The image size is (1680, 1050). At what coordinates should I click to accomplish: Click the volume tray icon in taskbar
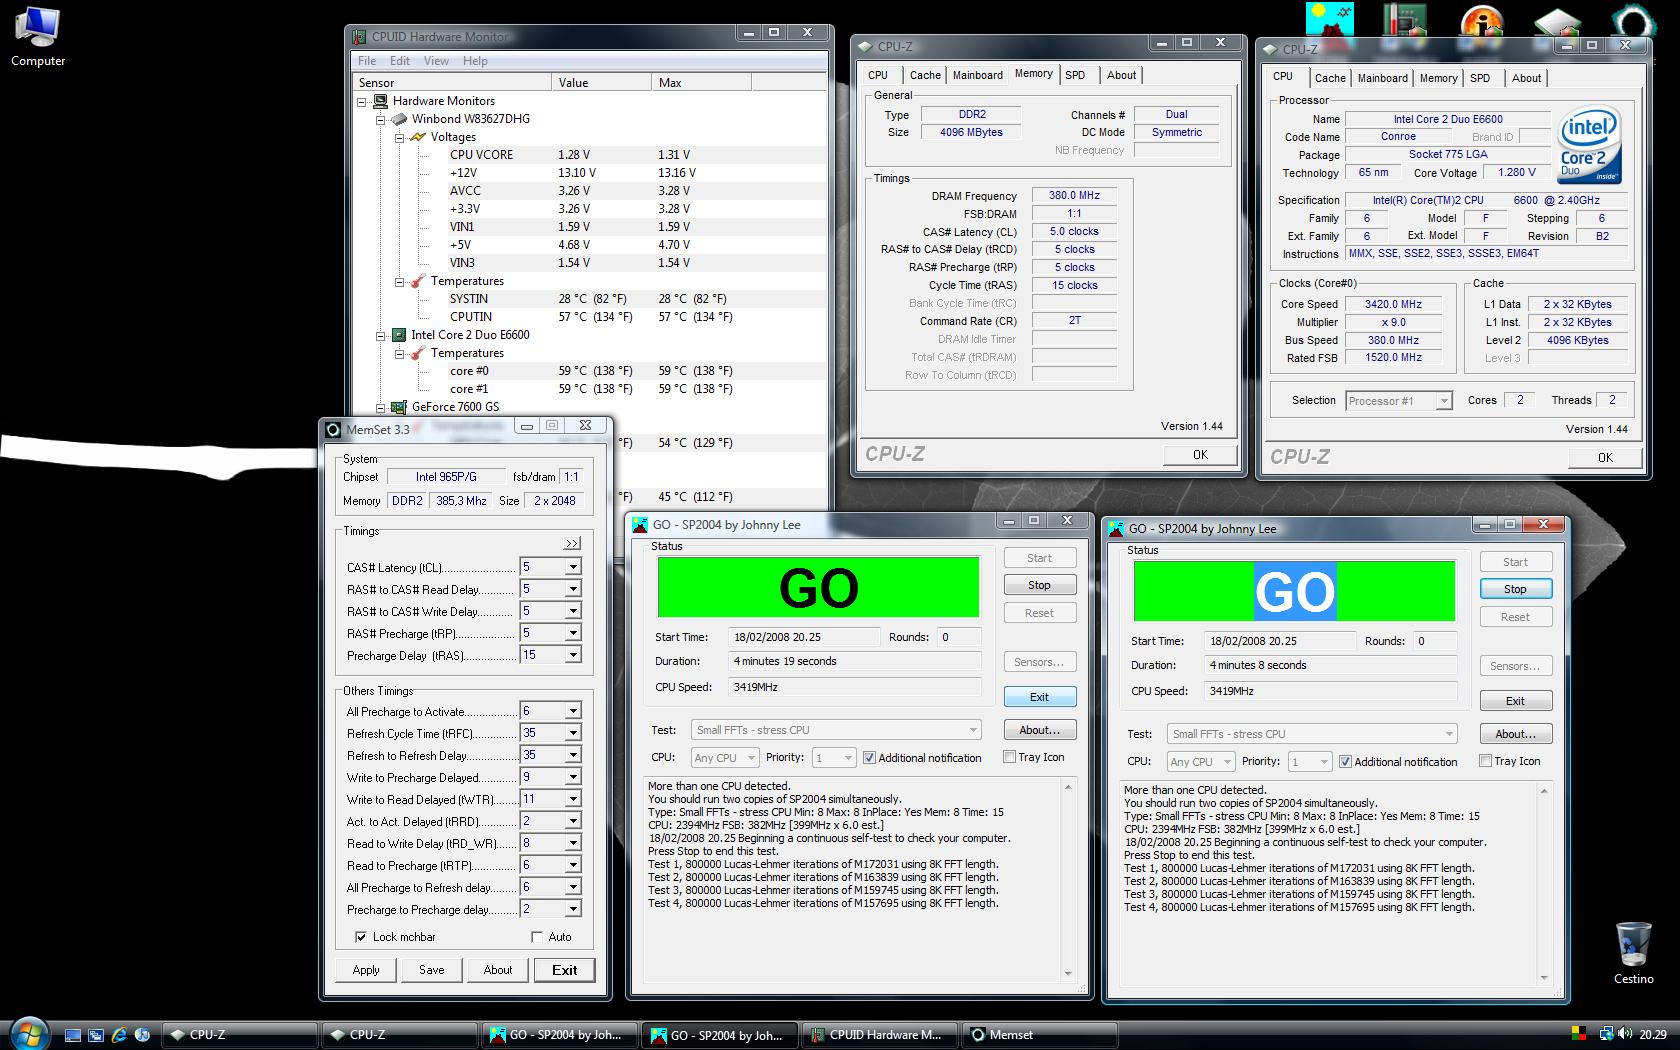(1624, 1035)
